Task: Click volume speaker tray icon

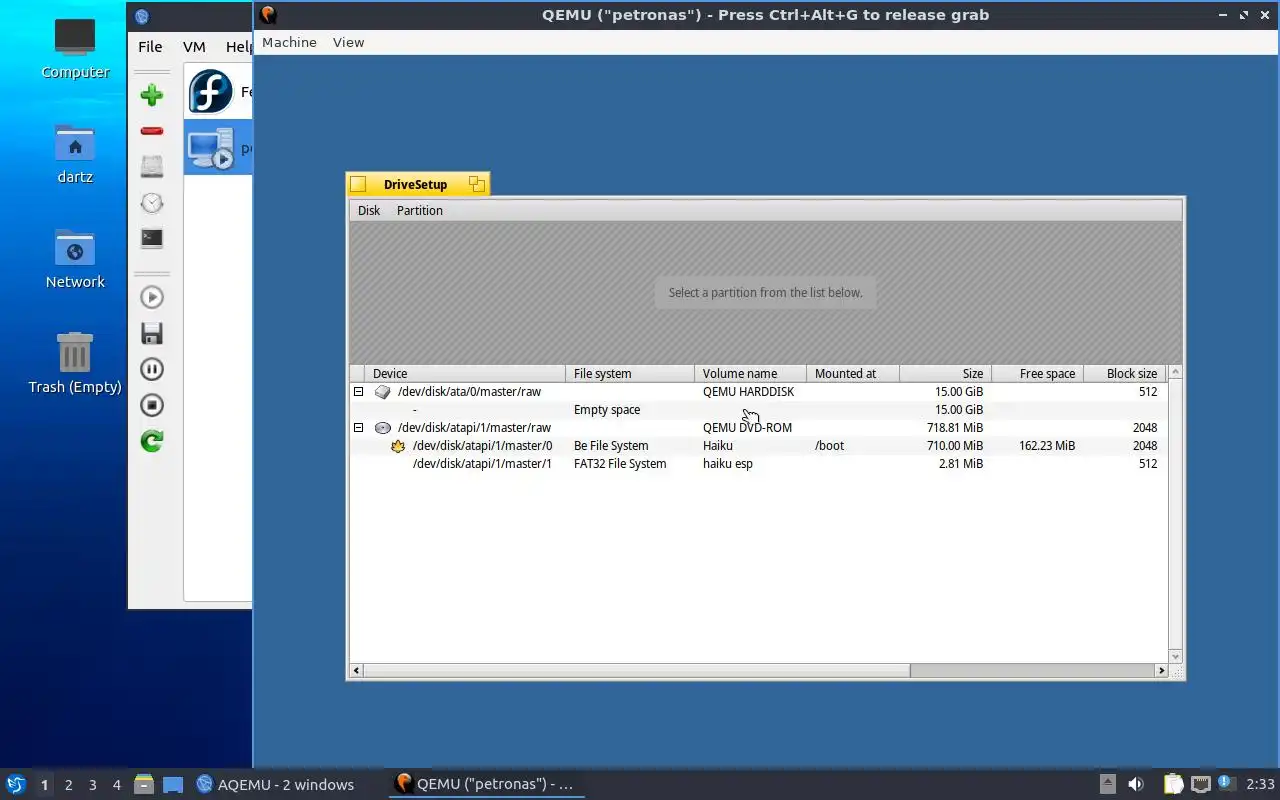Action: pyautogui.click(x=1136, y=784)
